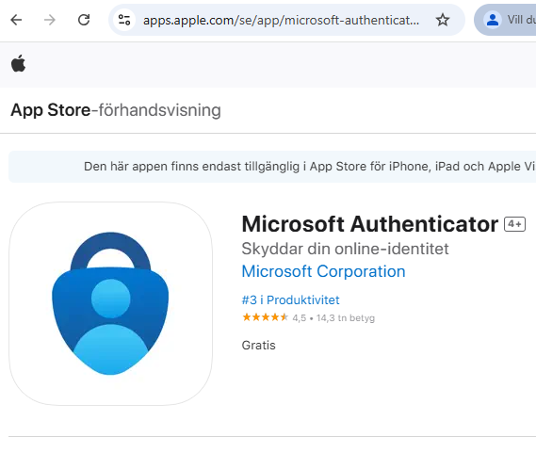Click the availability notice banner
Screen dimensions: 536x454
pos(272,166)
